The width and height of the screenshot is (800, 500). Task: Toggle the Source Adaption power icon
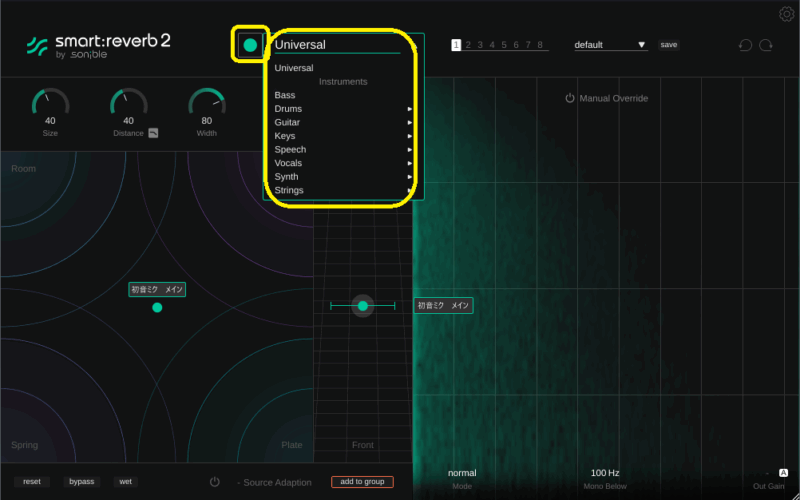[x=215, y=482]
